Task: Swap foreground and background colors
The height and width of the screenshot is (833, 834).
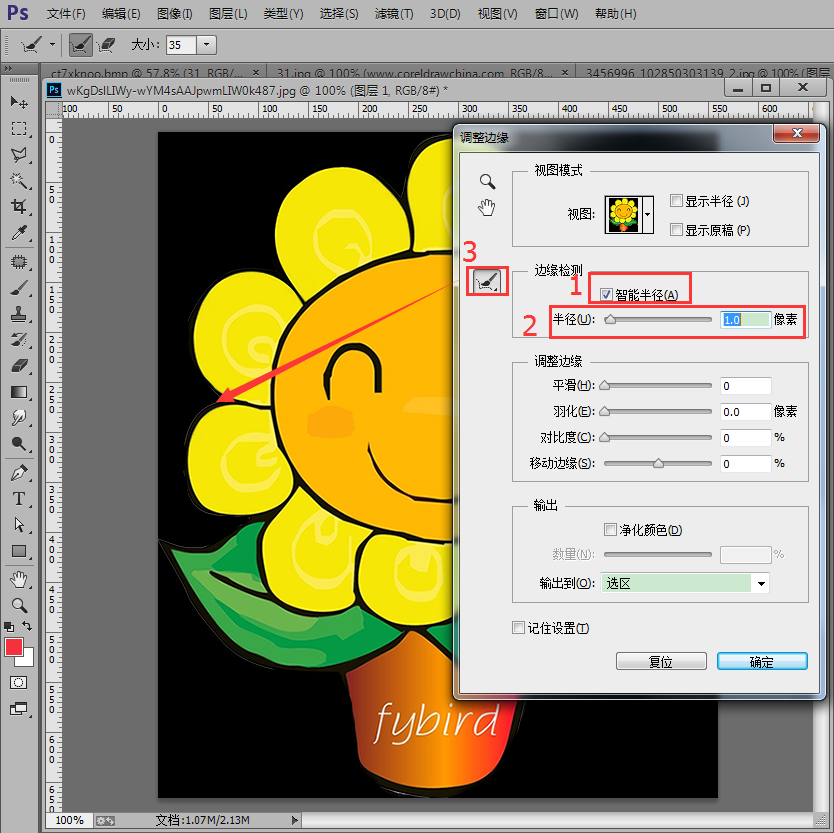Action: pos(27,626)
